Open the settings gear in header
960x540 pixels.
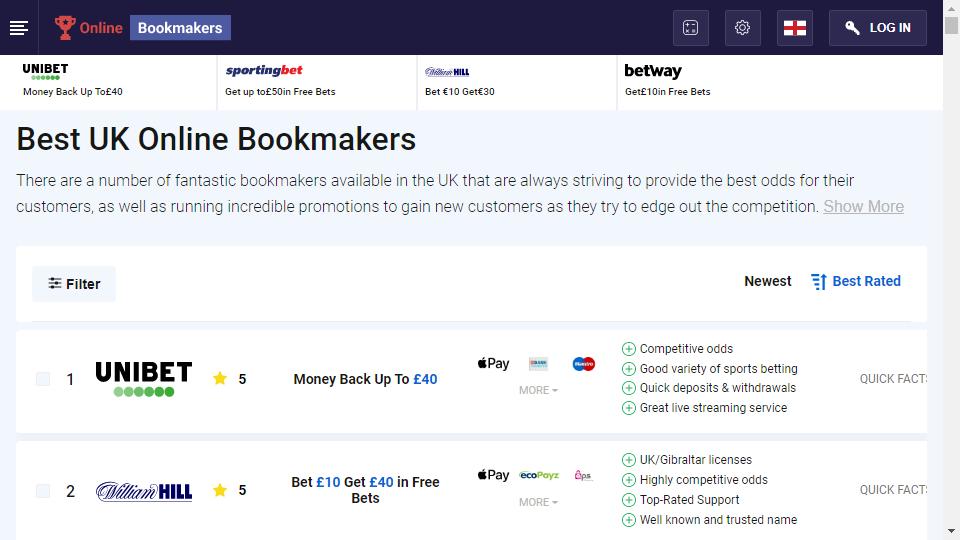[743, 28]
